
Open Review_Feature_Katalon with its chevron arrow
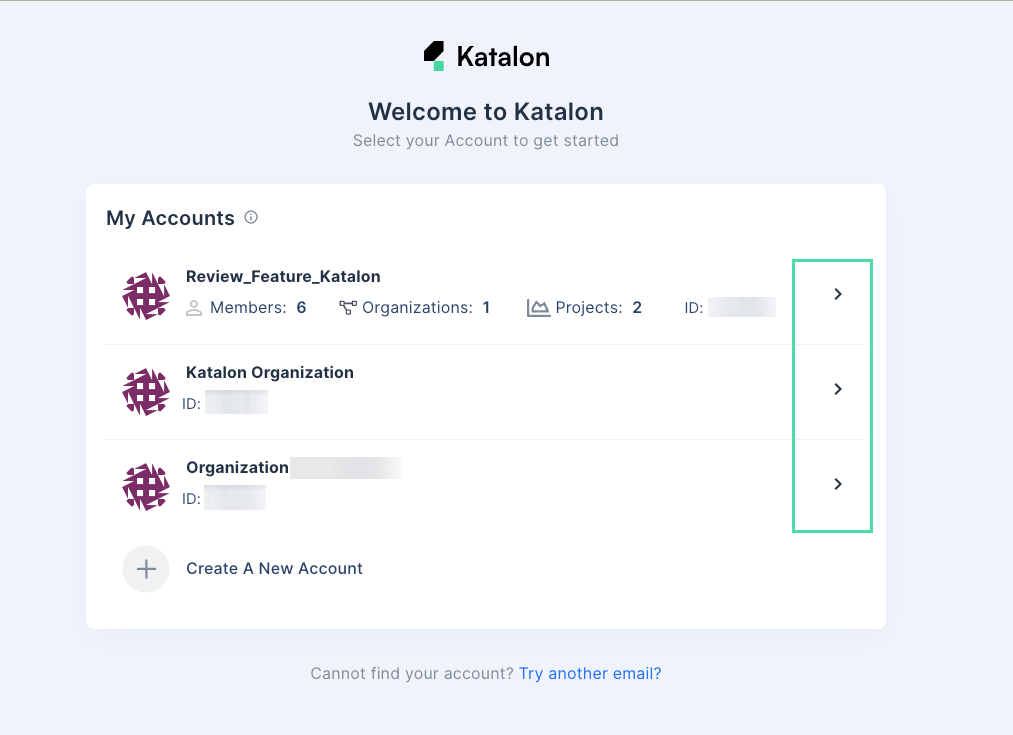point(837,294)
